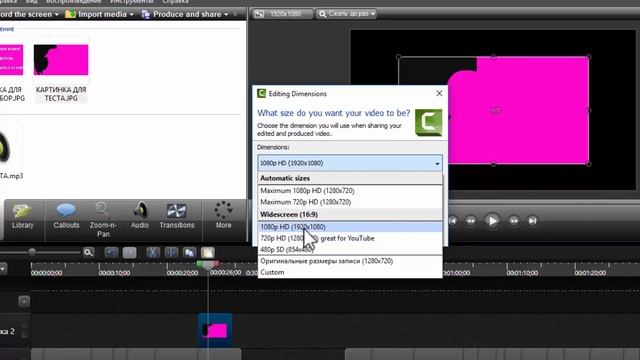Click the Paste icon in timeline toolbar

pos(207,253)
